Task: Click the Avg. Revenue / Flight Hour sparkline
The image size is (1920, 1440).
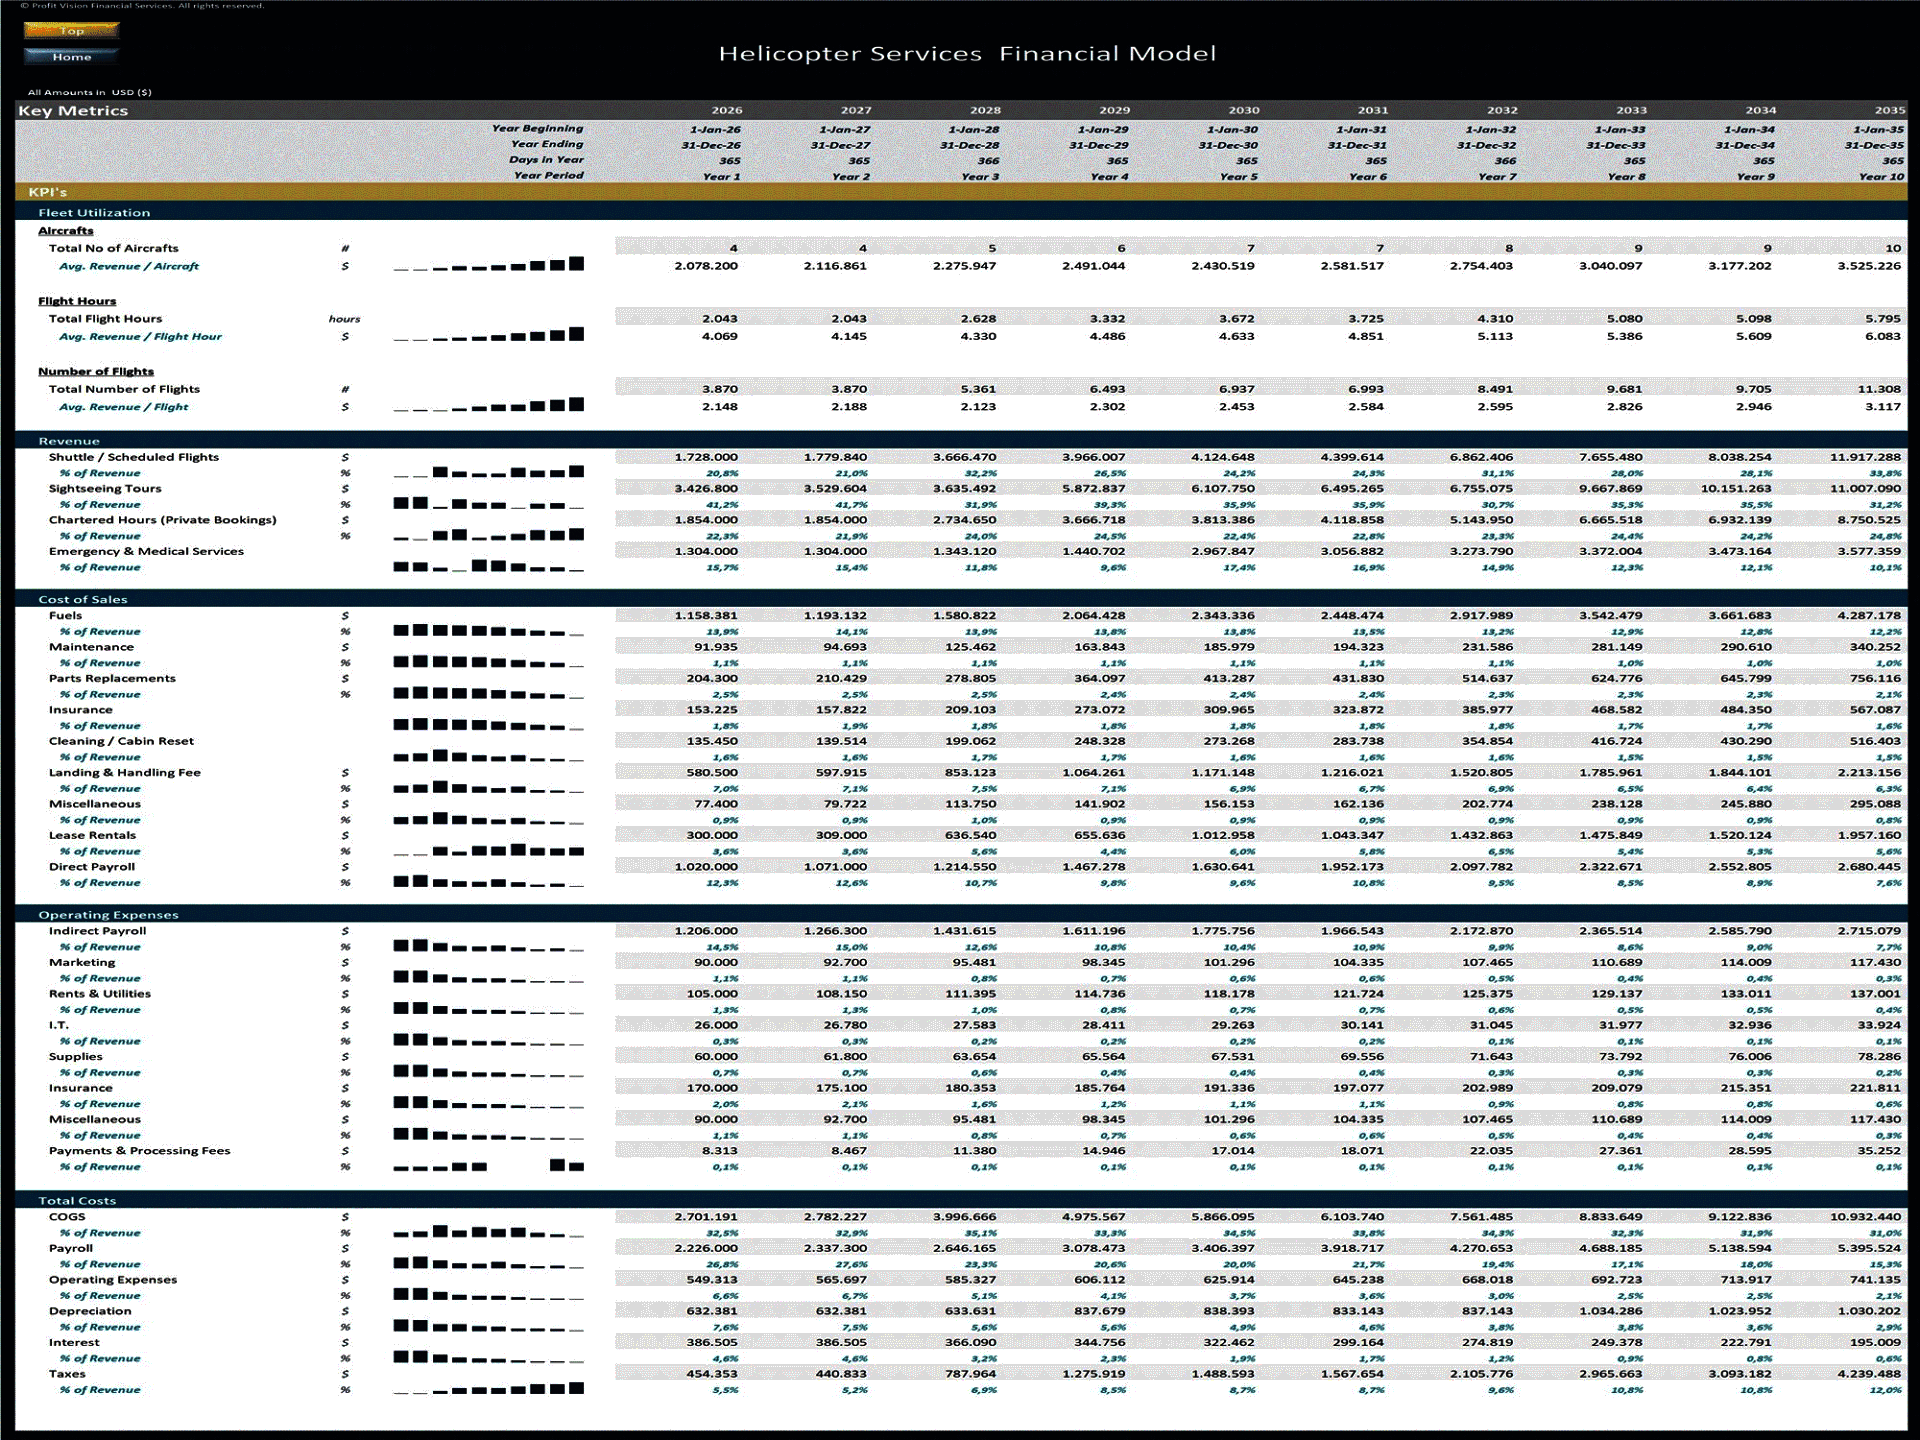Action: click(489, 335)
